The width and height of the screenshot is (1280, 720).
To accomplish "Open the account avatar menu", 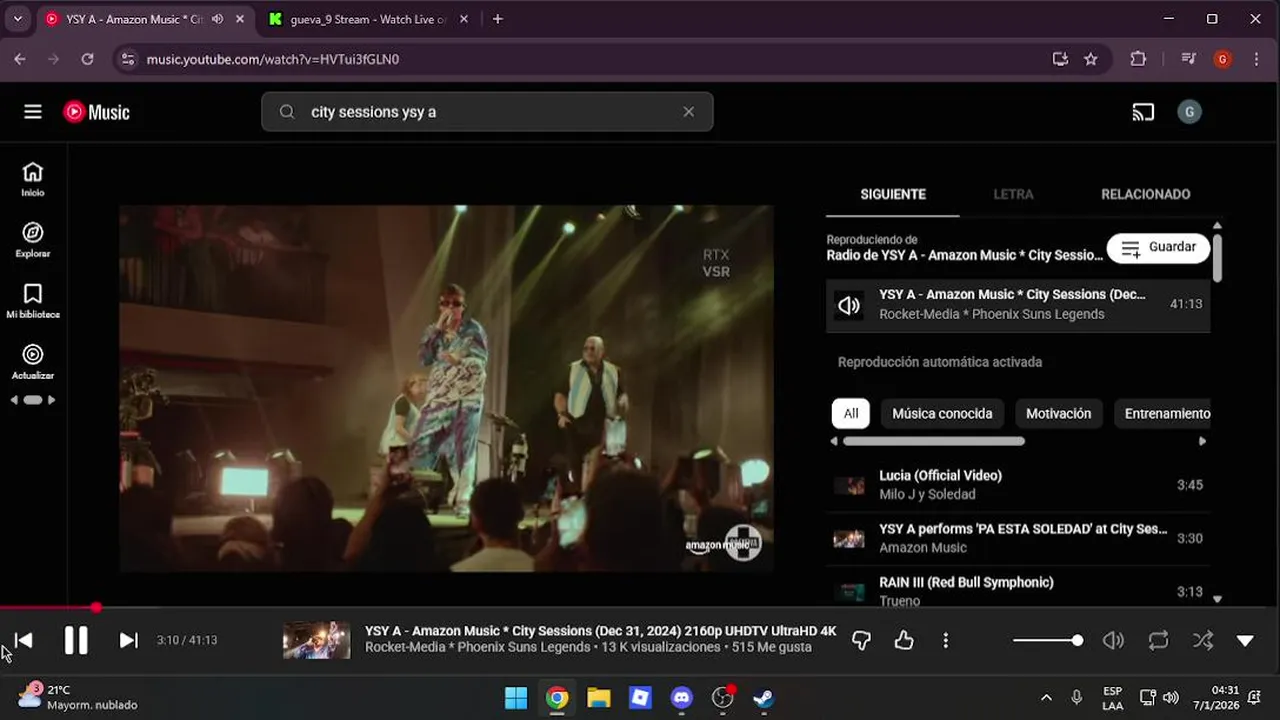I will point(1189,112).
